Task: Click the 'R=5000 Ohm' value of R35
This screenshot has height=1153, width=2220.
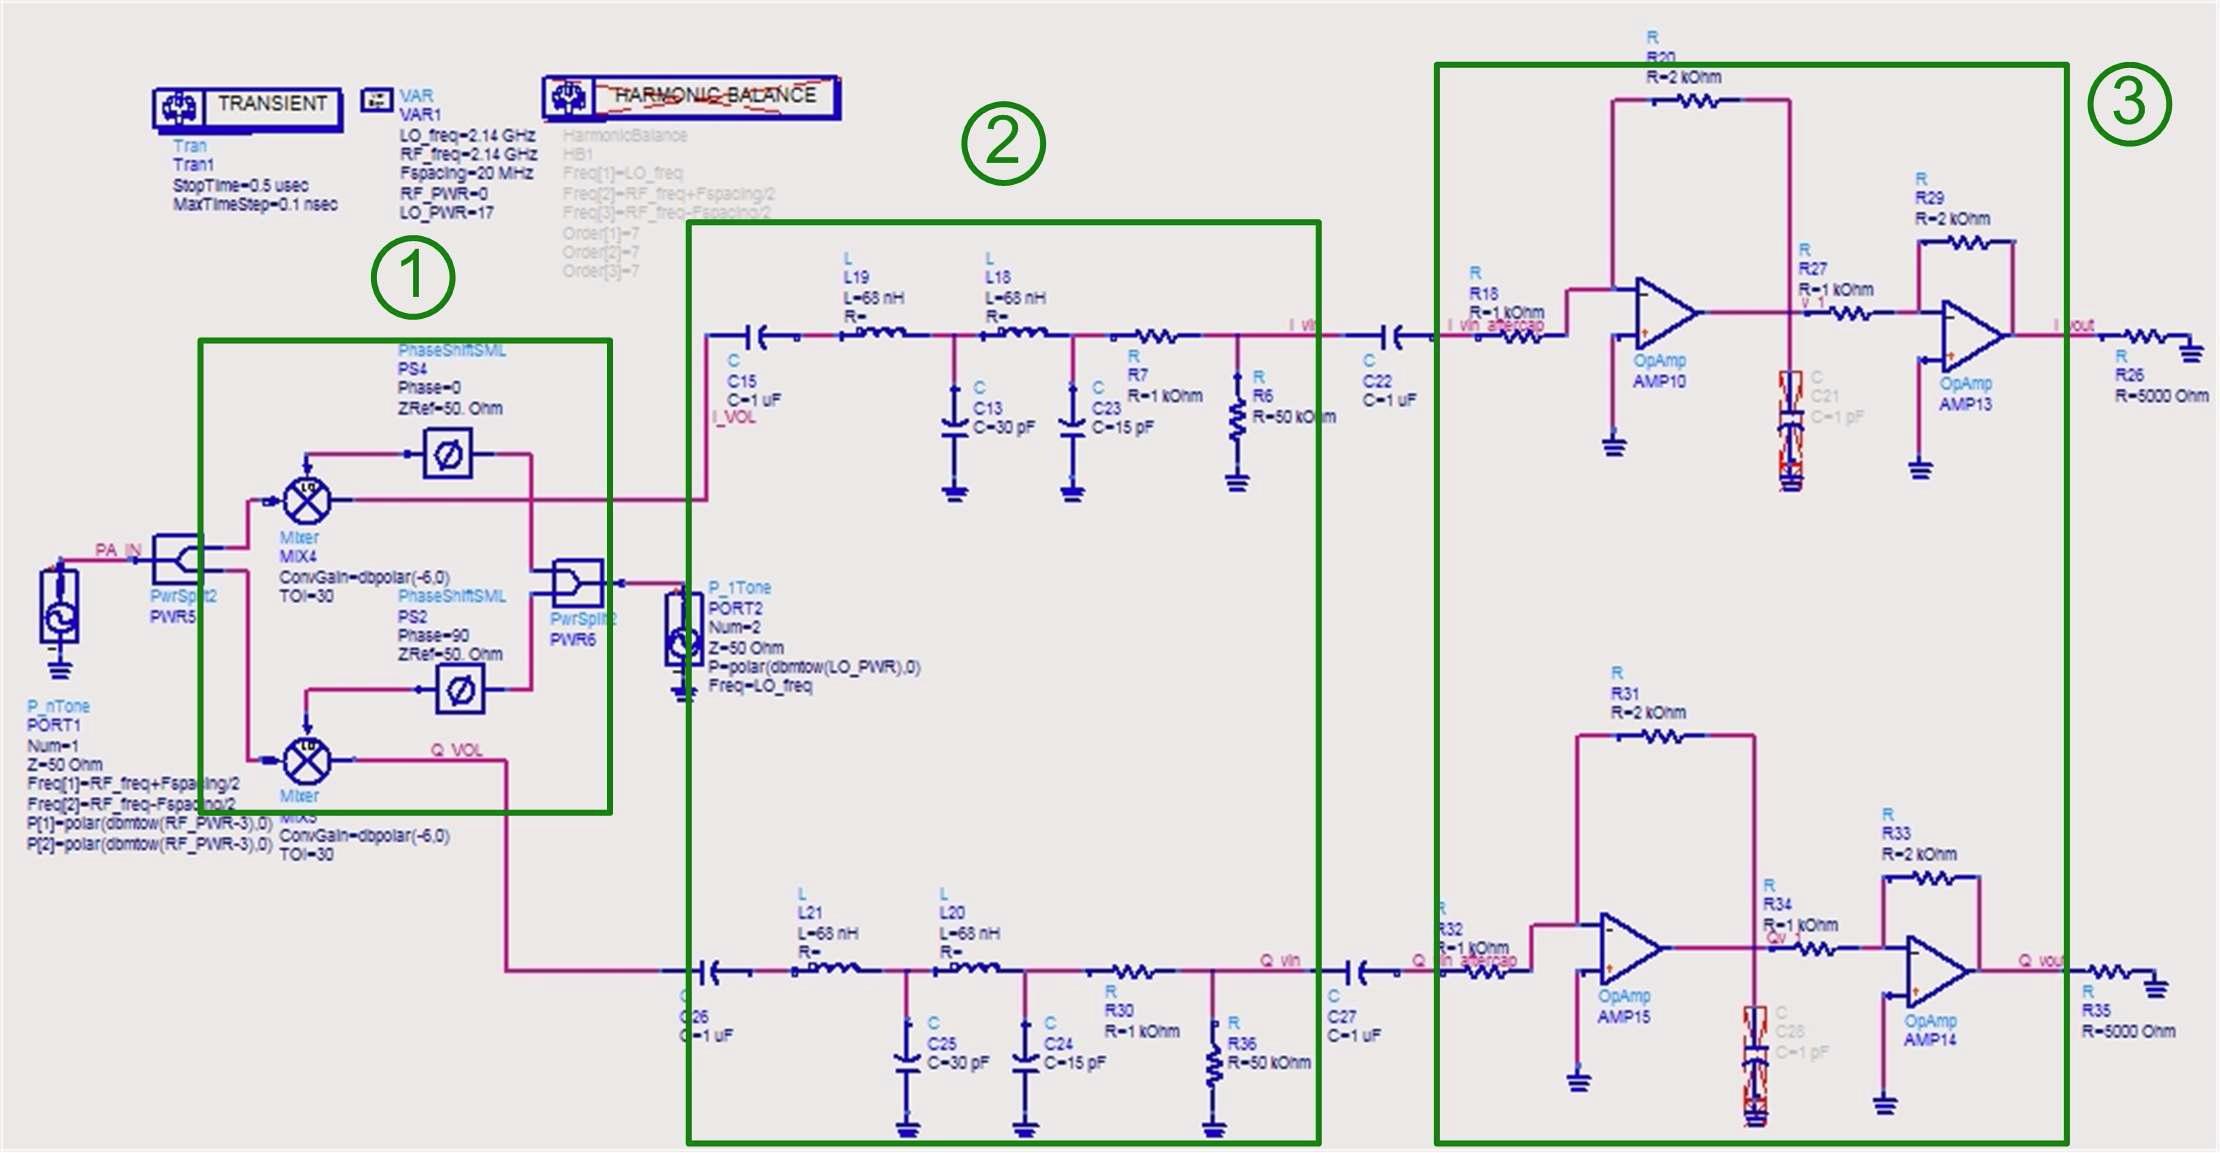Action: 2128,1031
